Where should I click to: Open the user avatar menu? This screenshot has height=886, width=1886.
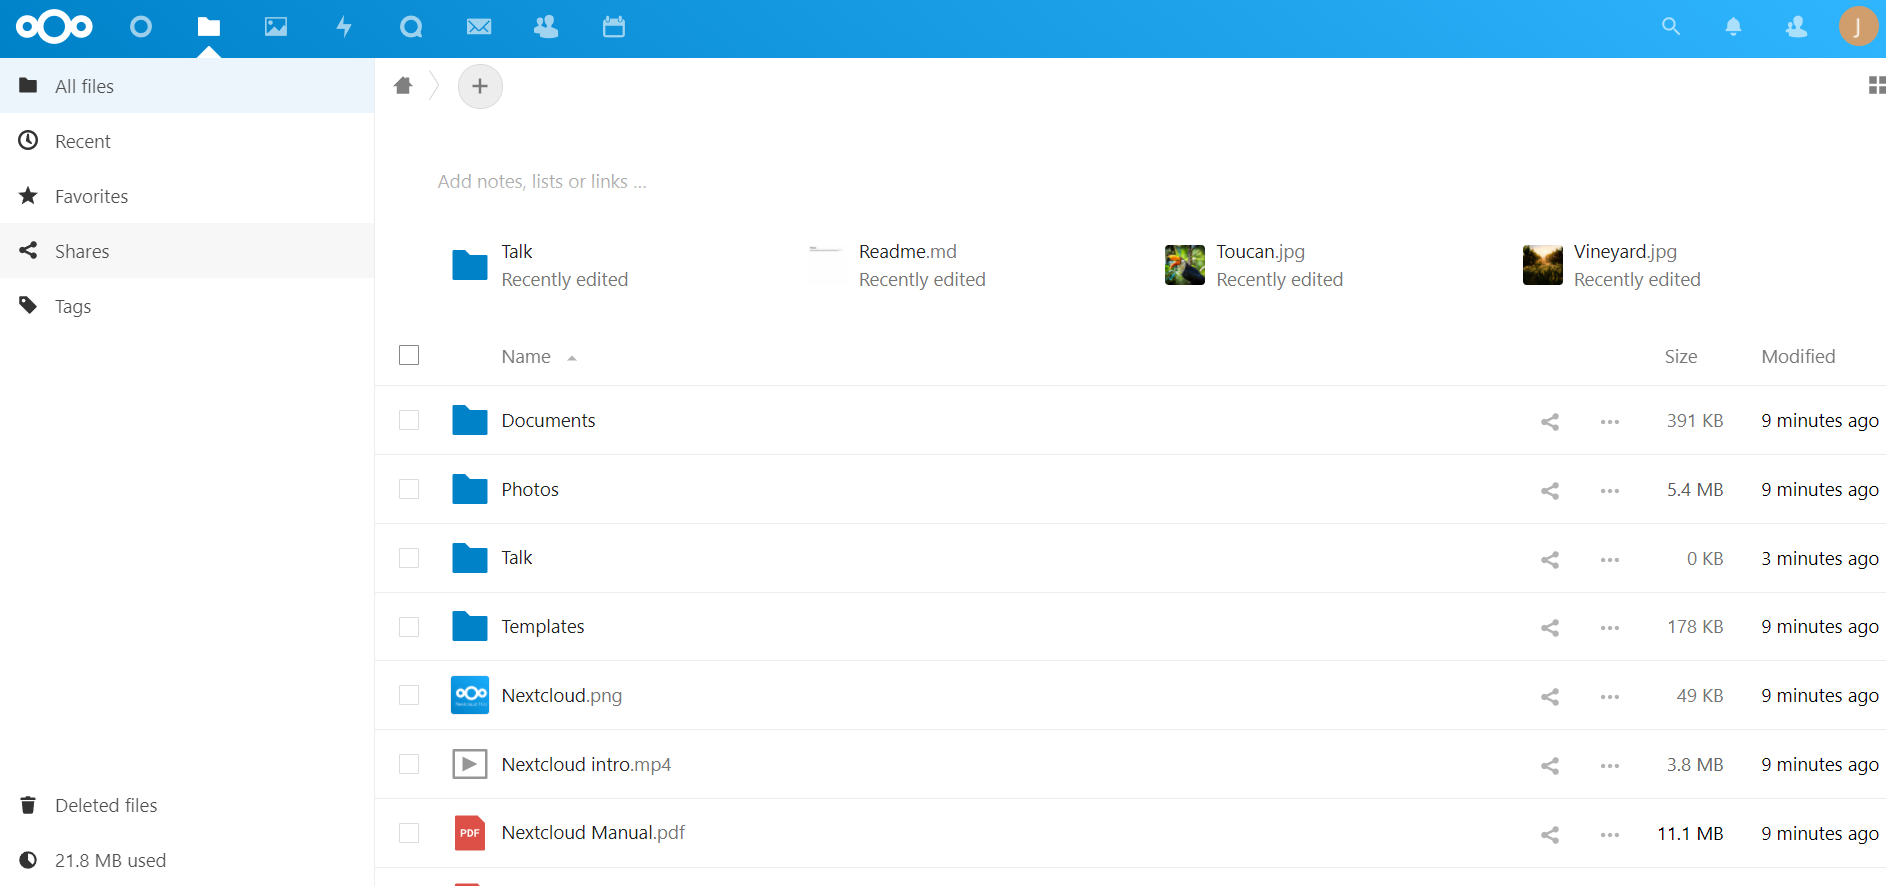1858,27
